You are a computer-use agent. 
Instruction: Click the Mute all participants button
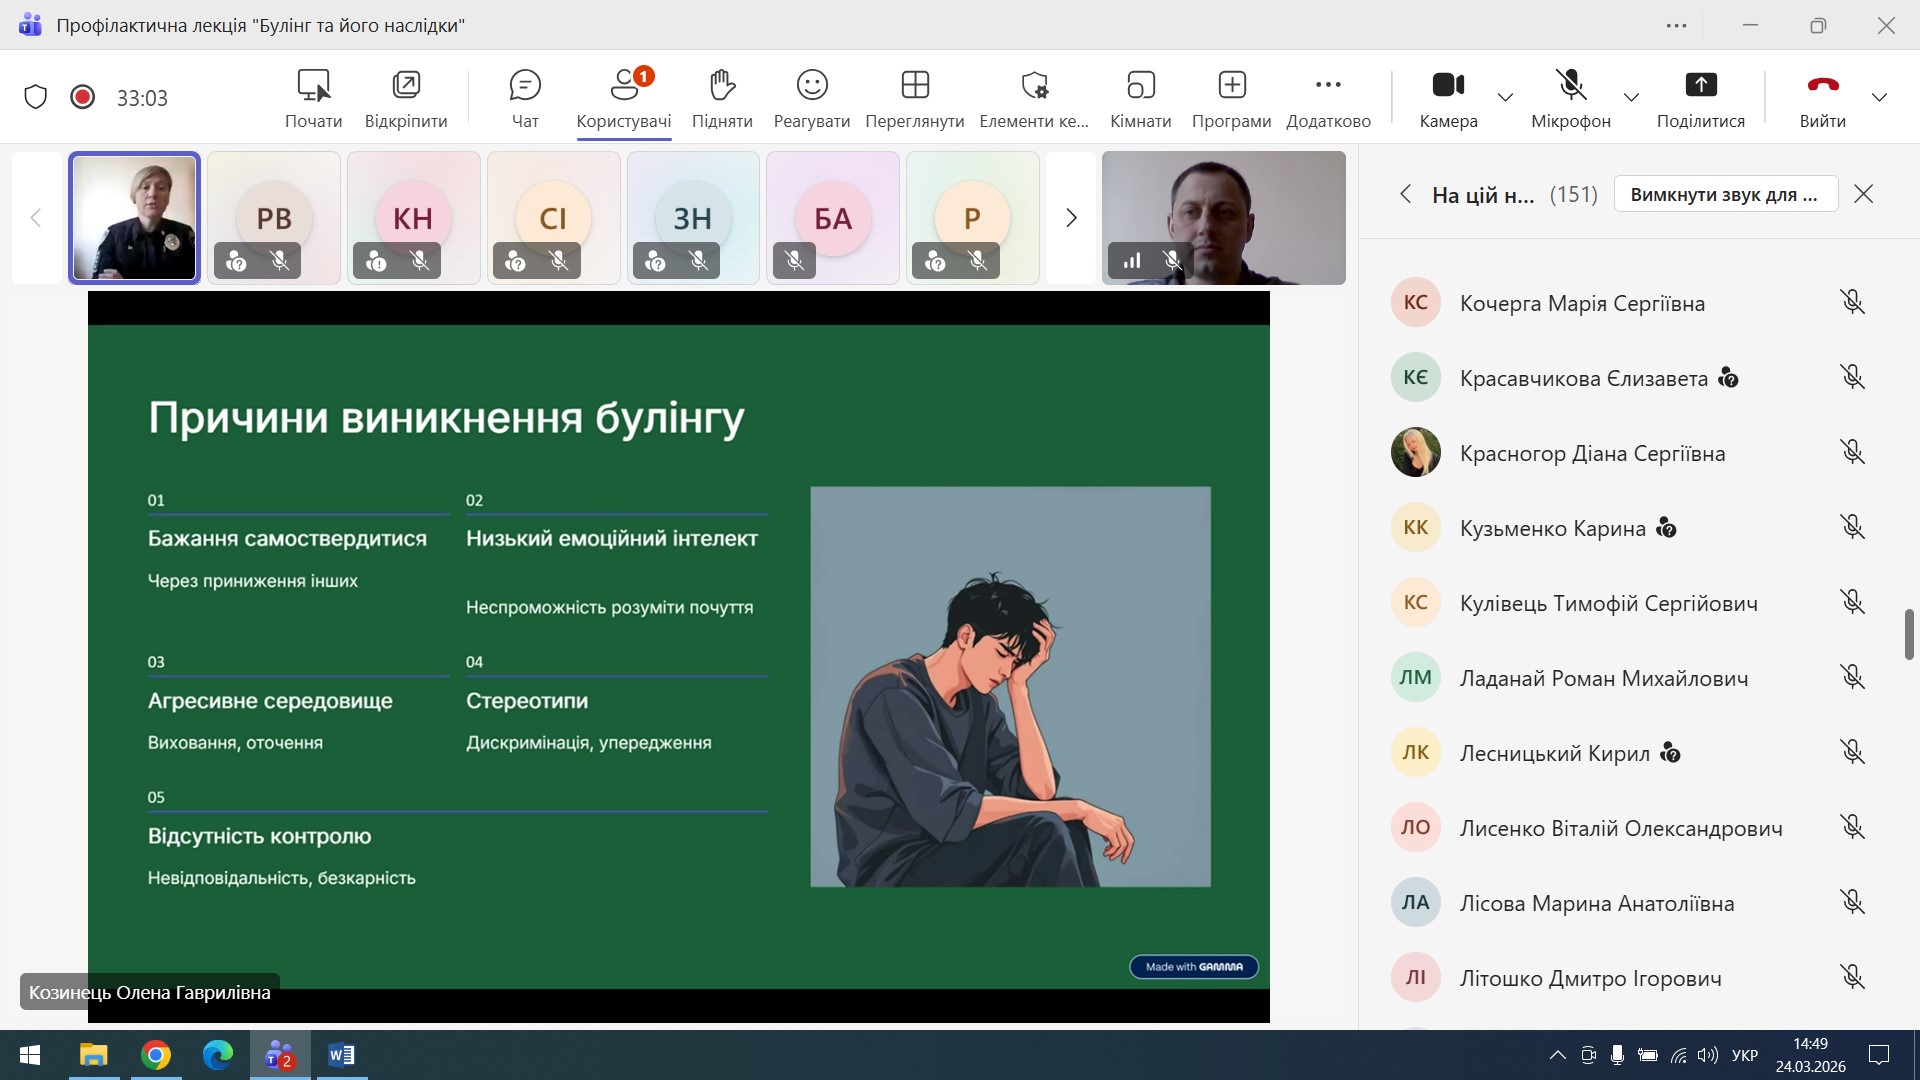tap(1725, 194)
